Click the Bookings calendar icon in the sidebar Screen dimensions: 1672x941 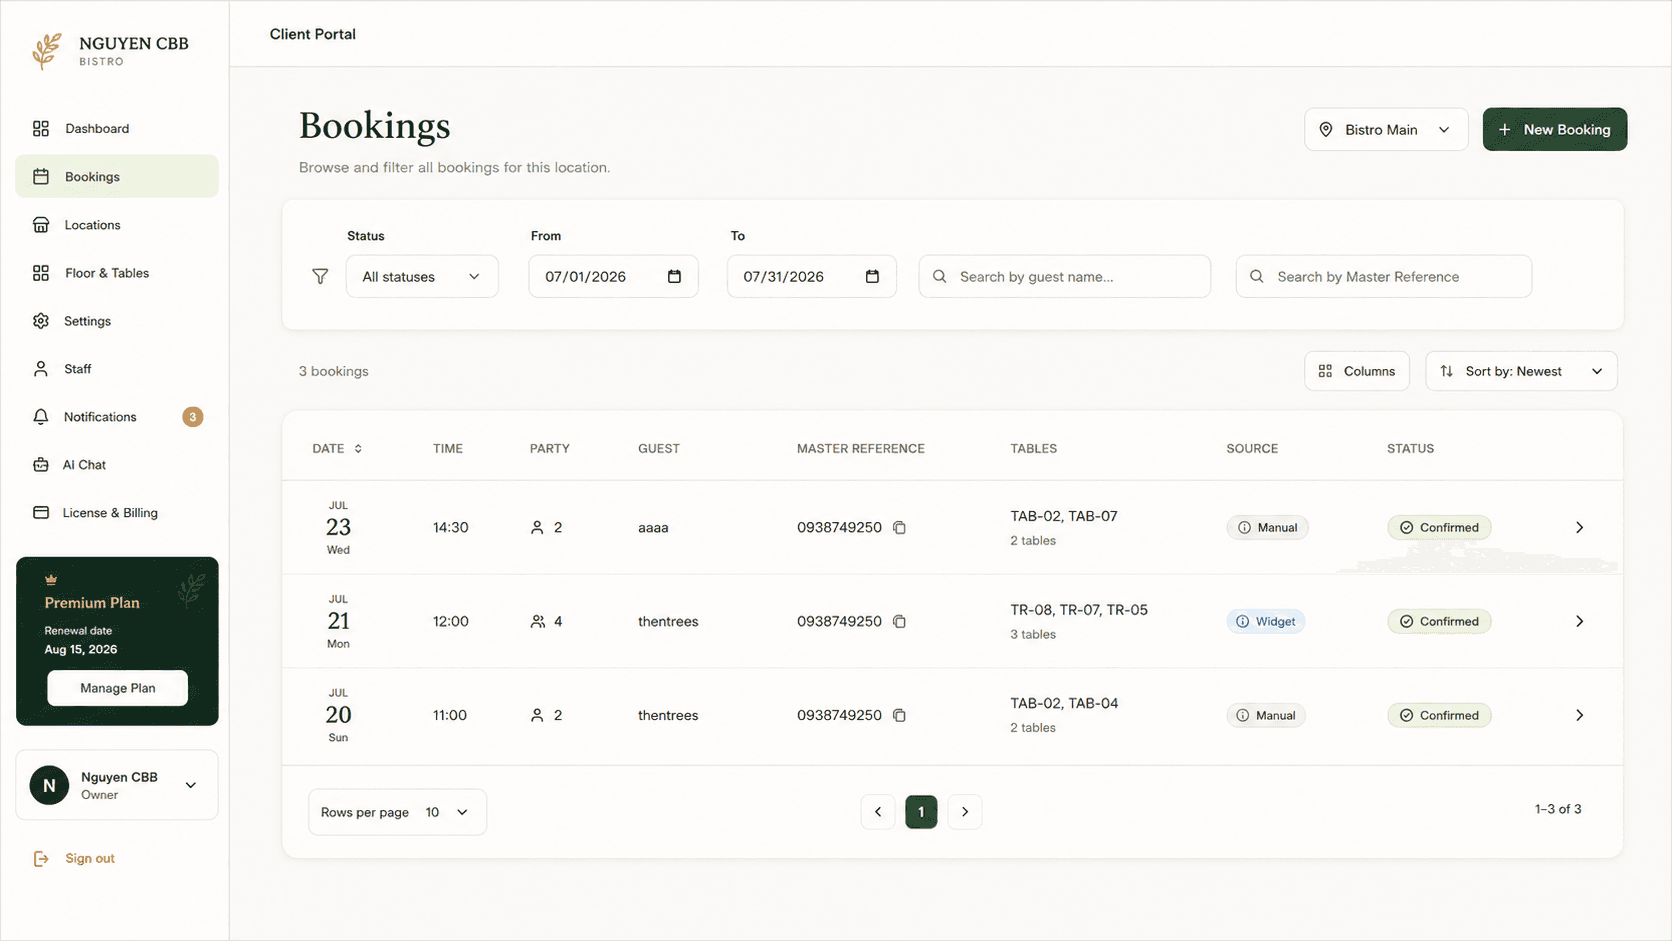point(41,177)
